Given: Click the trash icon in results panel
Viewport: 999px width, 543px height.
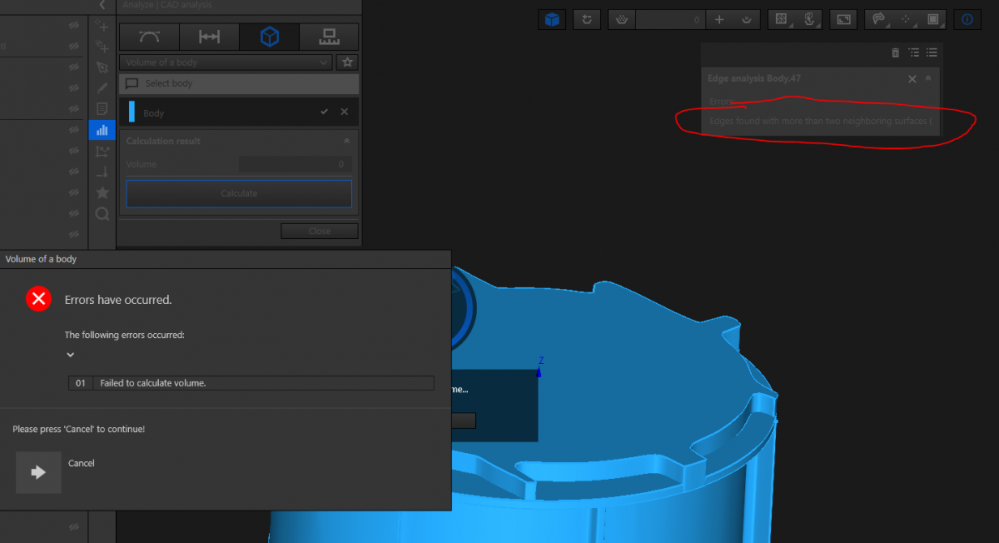Looking at the screenshot, I should (895, 53).
